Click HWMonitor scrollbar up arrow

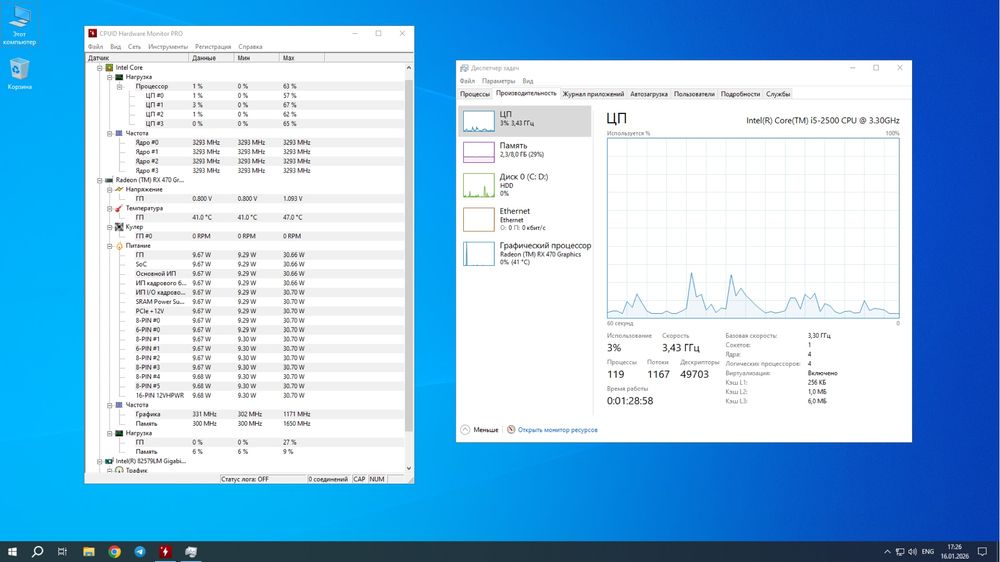pos(409,68)
